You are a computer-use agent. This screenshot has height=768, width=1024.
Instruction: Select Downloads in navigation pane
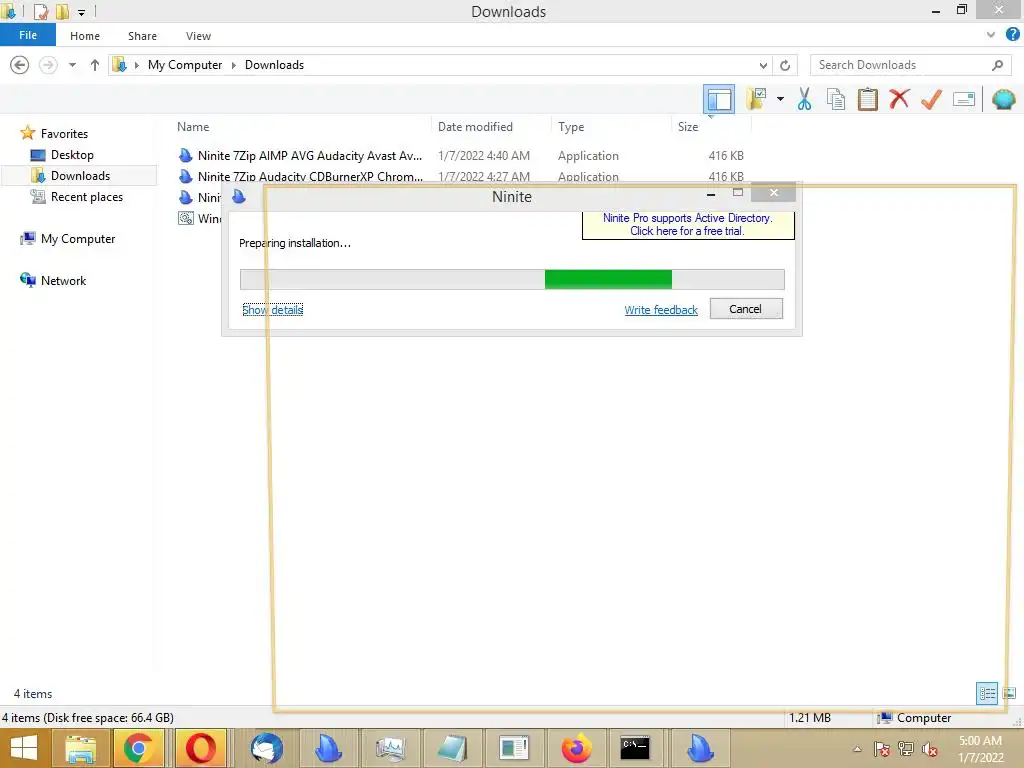(x=80, y=176)
